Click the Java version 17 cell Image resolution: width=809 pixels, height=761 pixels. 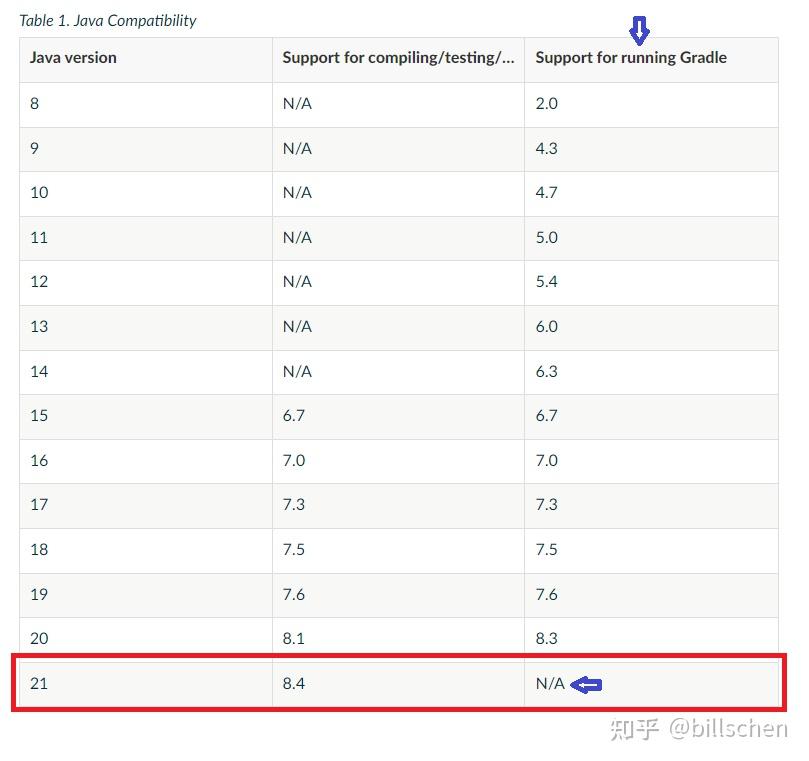pyautogui.click(x=146, y=506)
